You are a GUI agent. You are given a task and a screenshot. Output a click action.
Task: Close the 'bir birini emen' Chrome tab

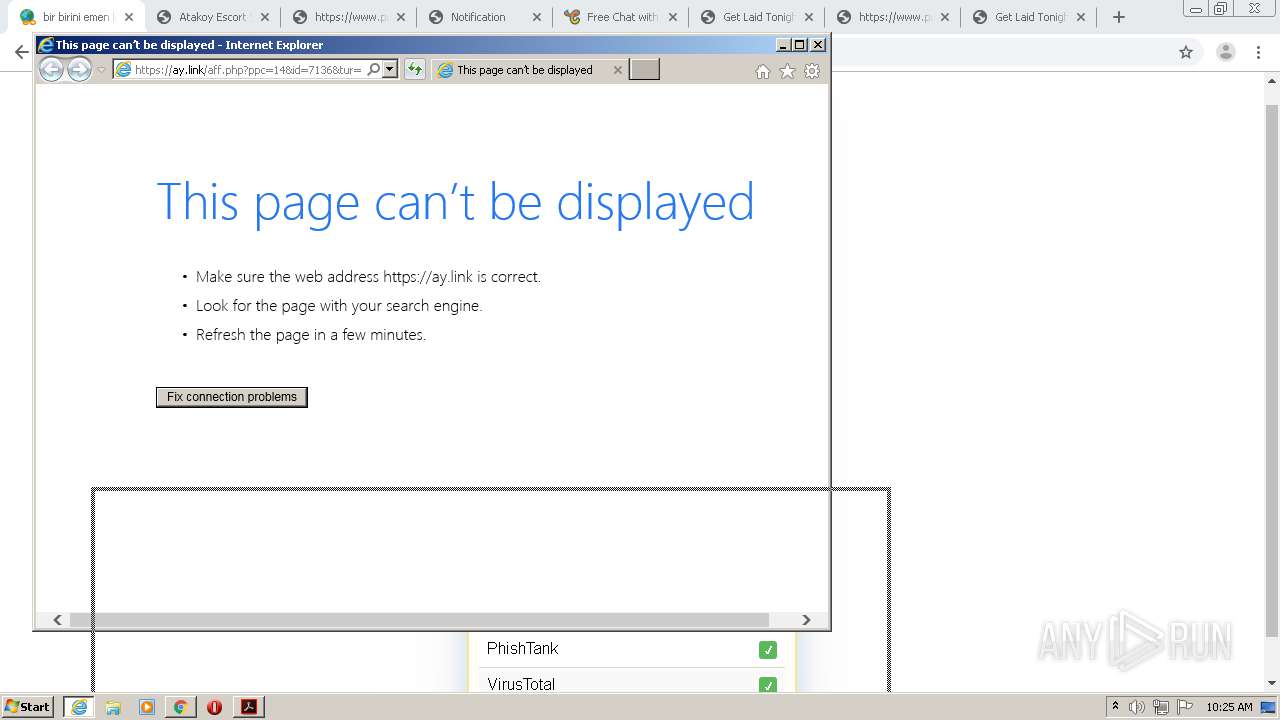coord(129,17)
